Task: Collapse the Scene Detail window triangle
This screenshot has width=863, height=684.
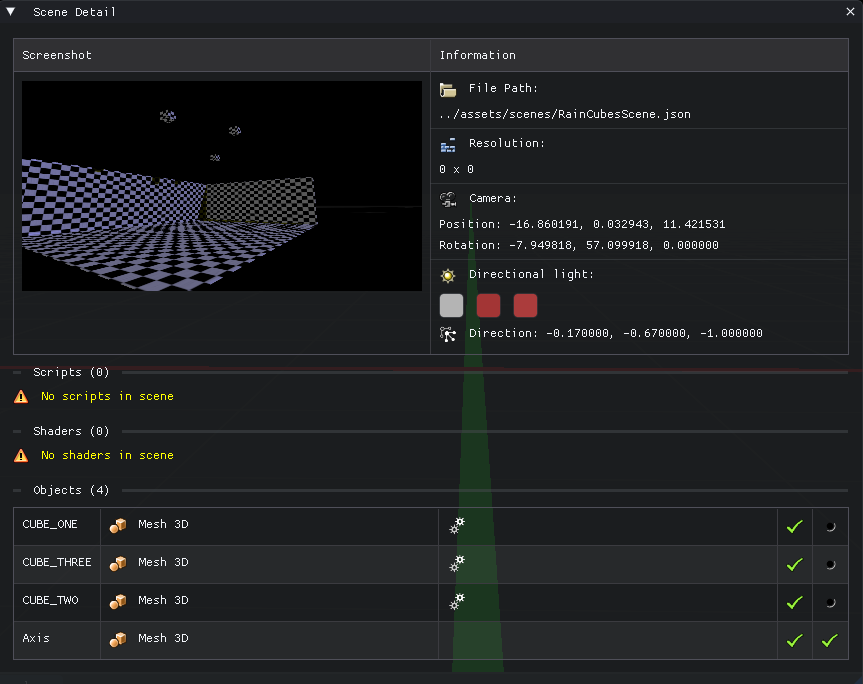Action: coord(11,12)
